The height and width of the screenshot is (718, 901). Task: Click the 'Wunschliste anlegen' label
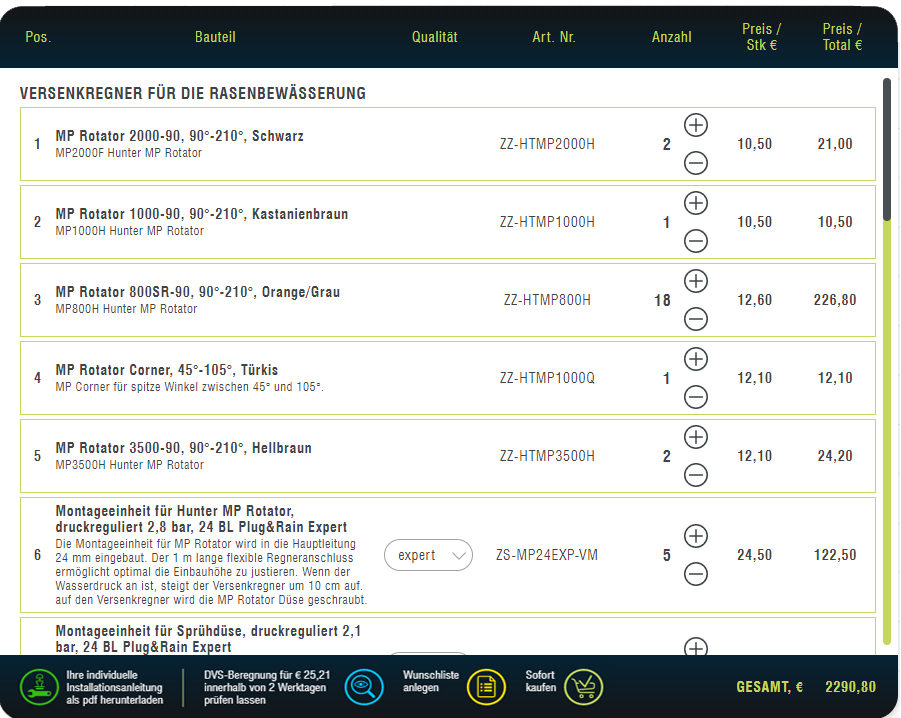pyautogui.click(x=431, y=681)
